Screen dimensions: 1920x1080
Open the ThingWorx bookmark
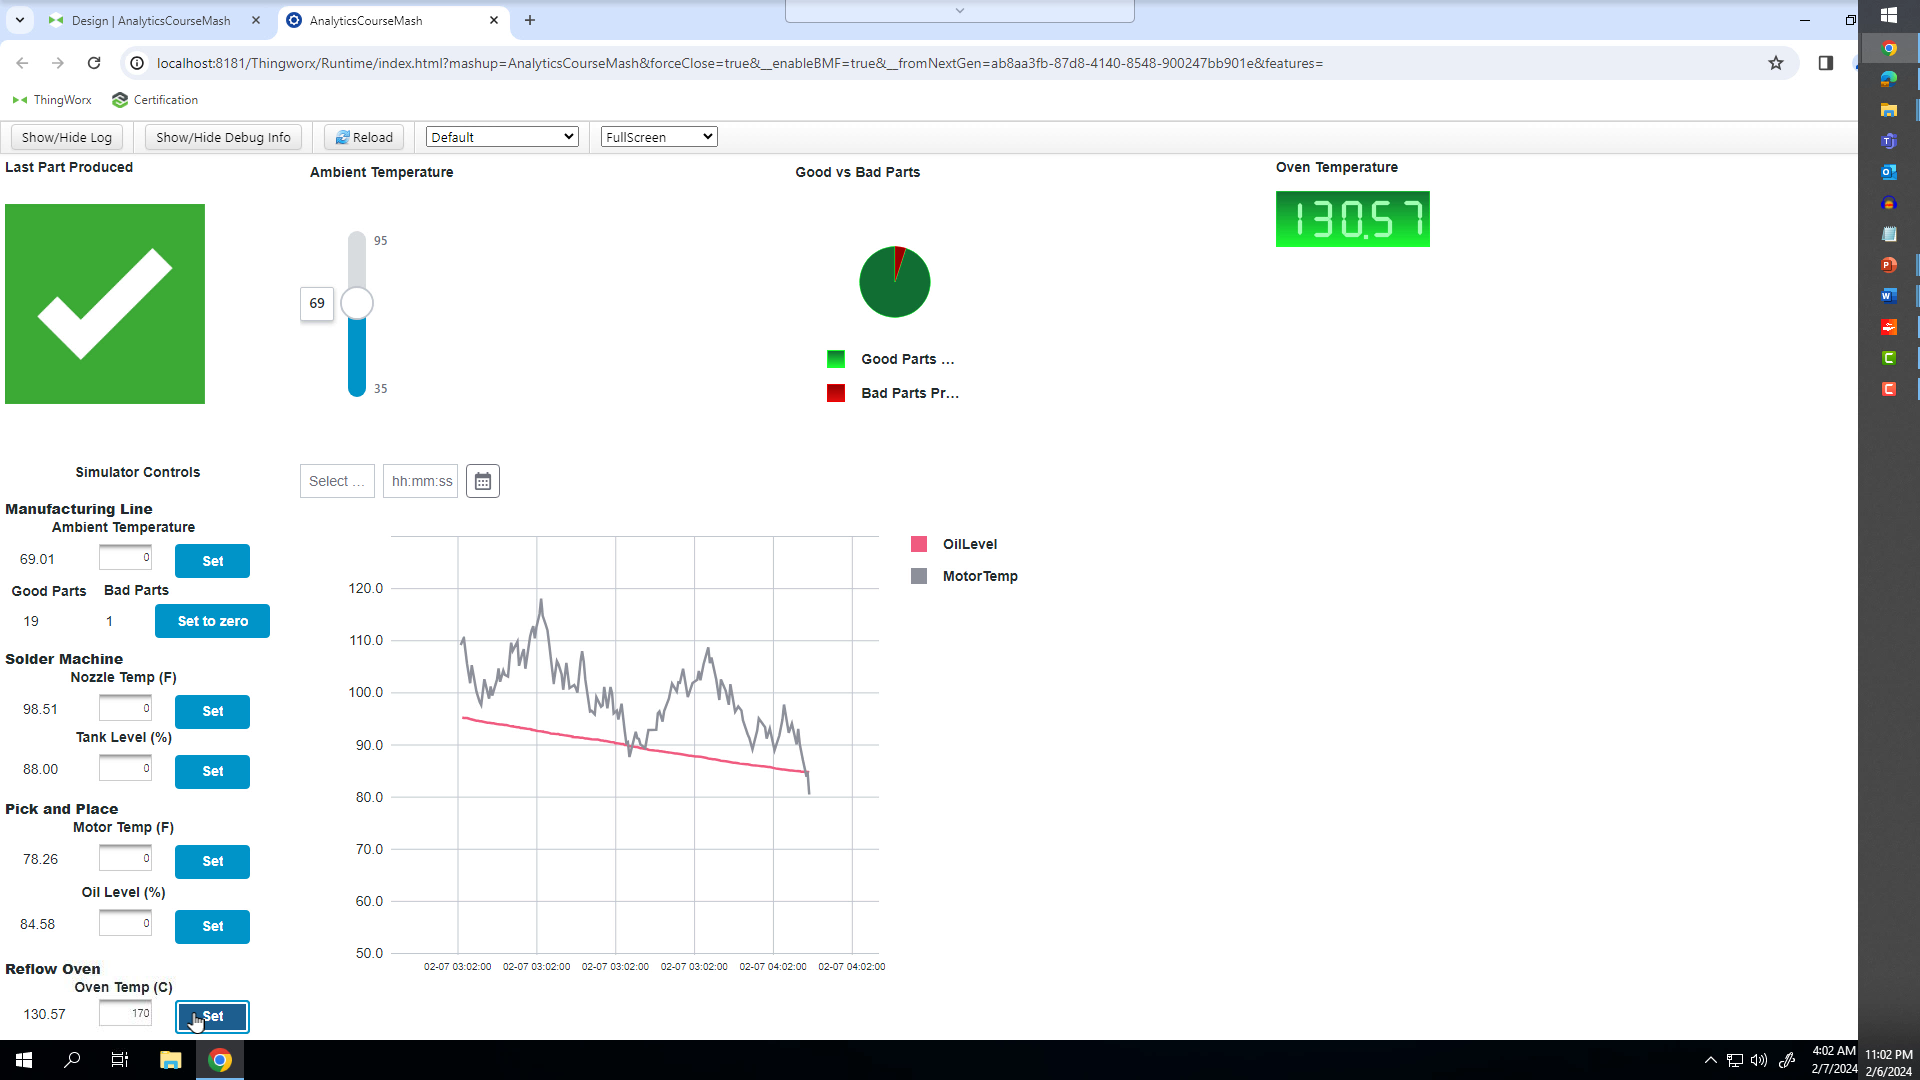(x=52, y=100)
